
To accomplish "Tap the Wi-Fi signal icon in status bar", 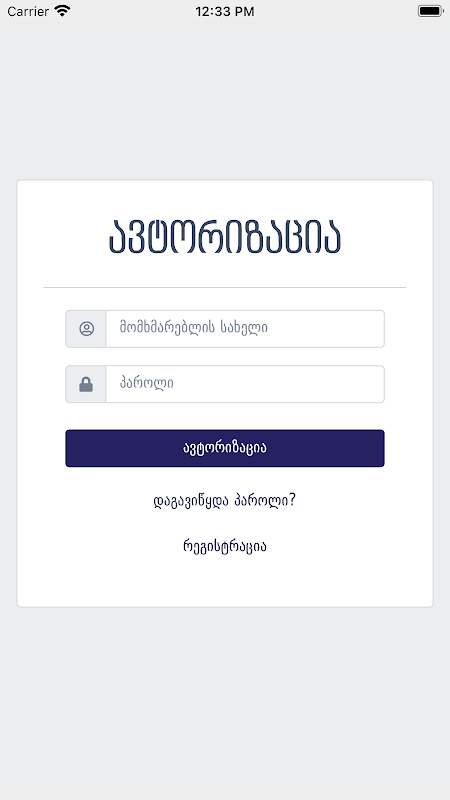I will coord(62,11).
